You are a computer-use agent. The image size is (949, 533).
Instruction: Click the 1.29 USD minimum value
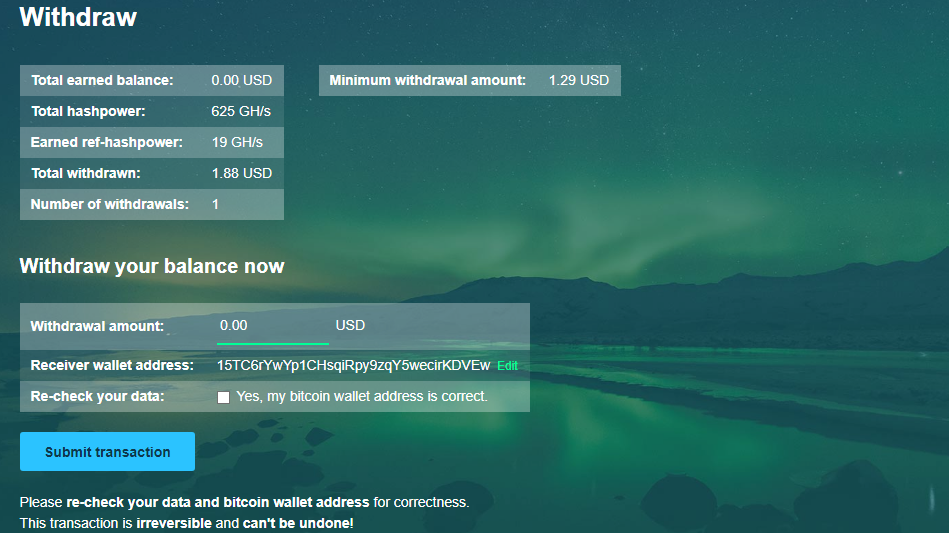(x=579, y=80)
